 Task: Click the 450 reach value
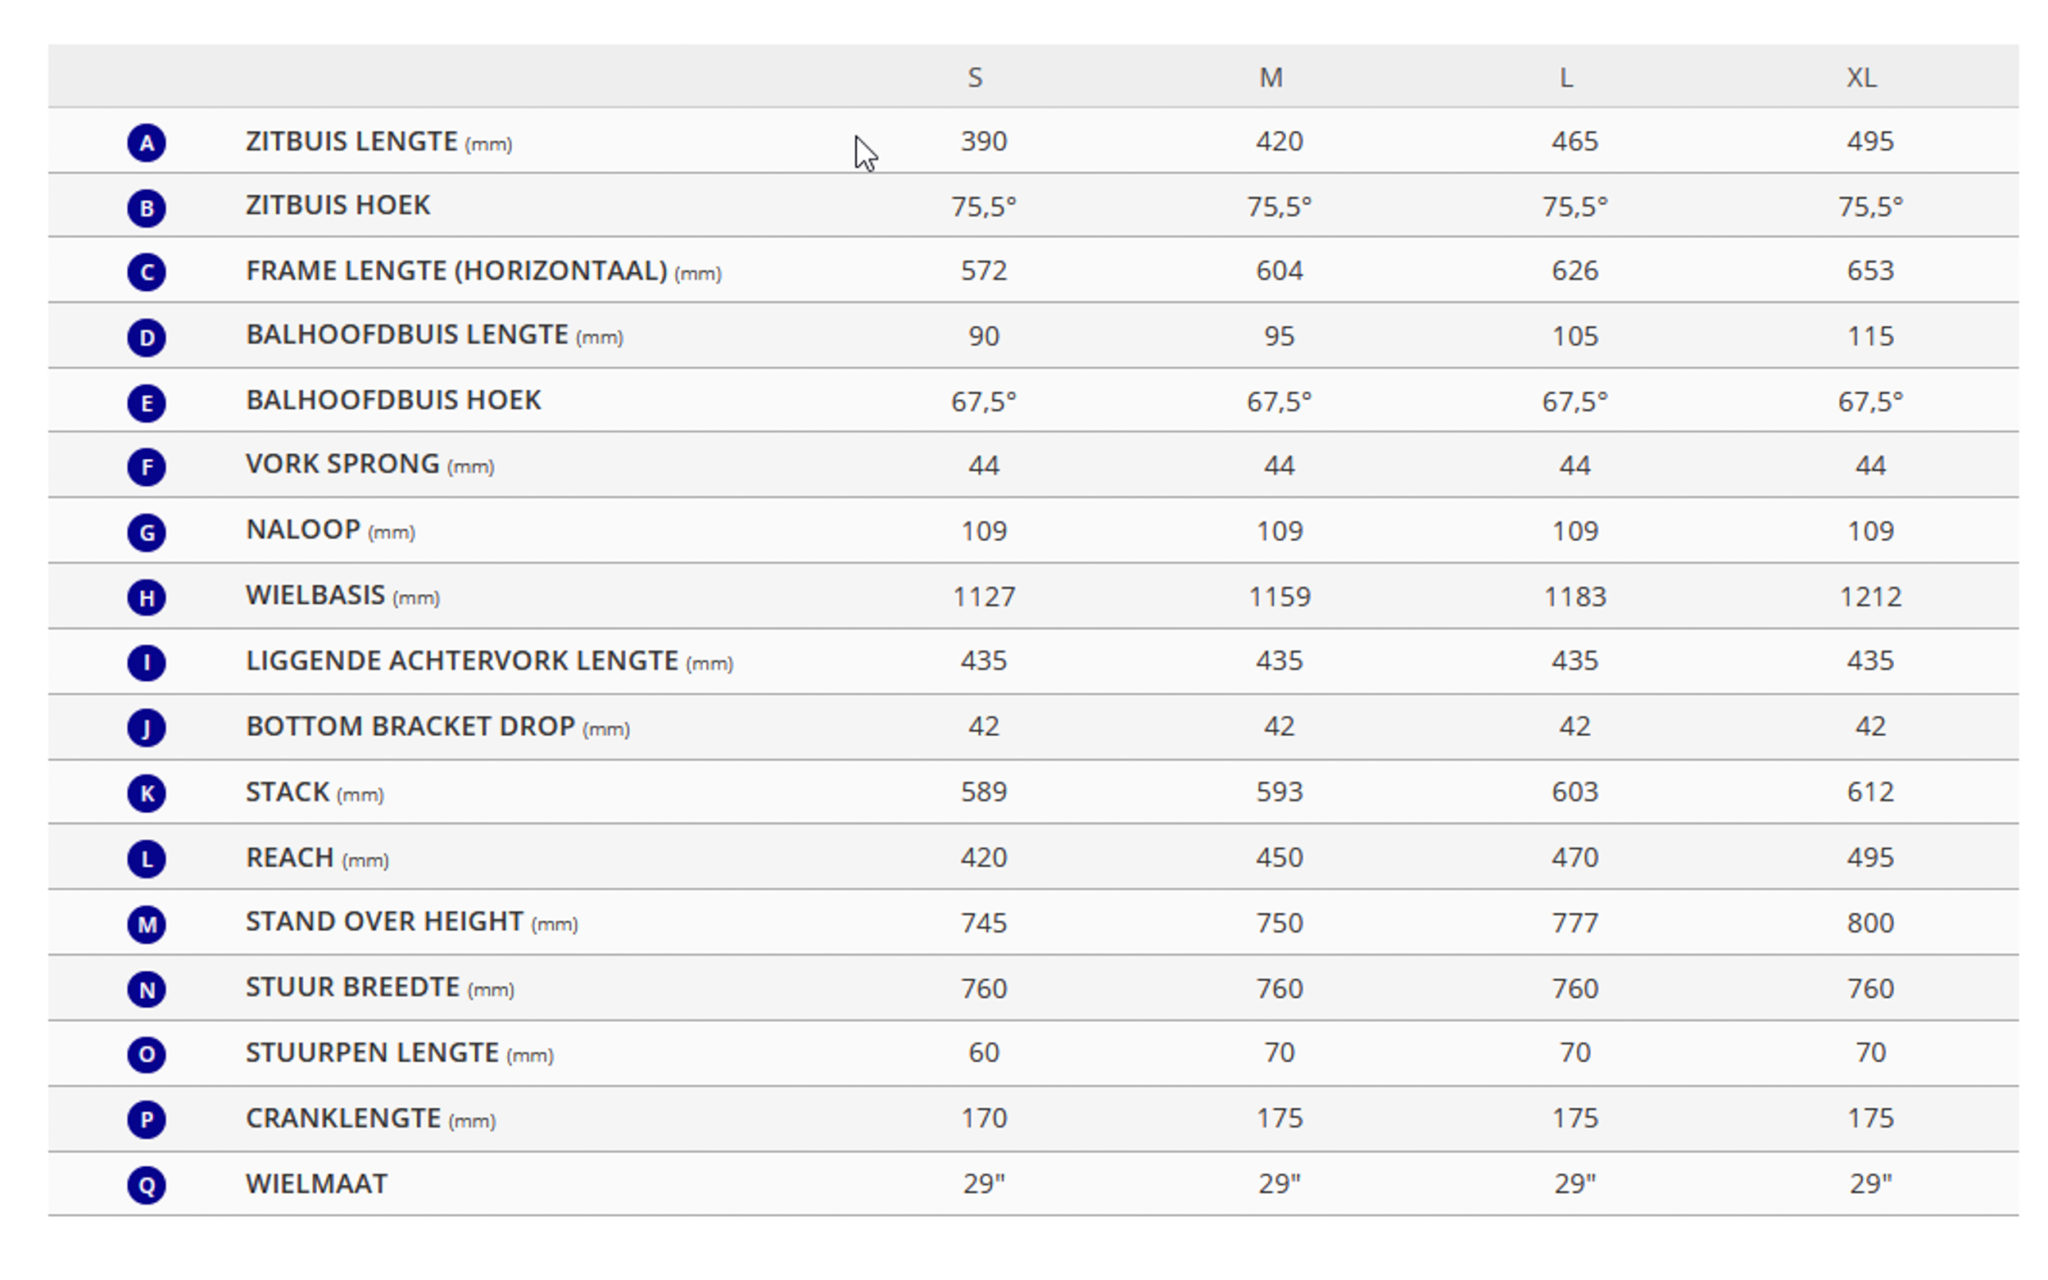tap(1280, 858)
